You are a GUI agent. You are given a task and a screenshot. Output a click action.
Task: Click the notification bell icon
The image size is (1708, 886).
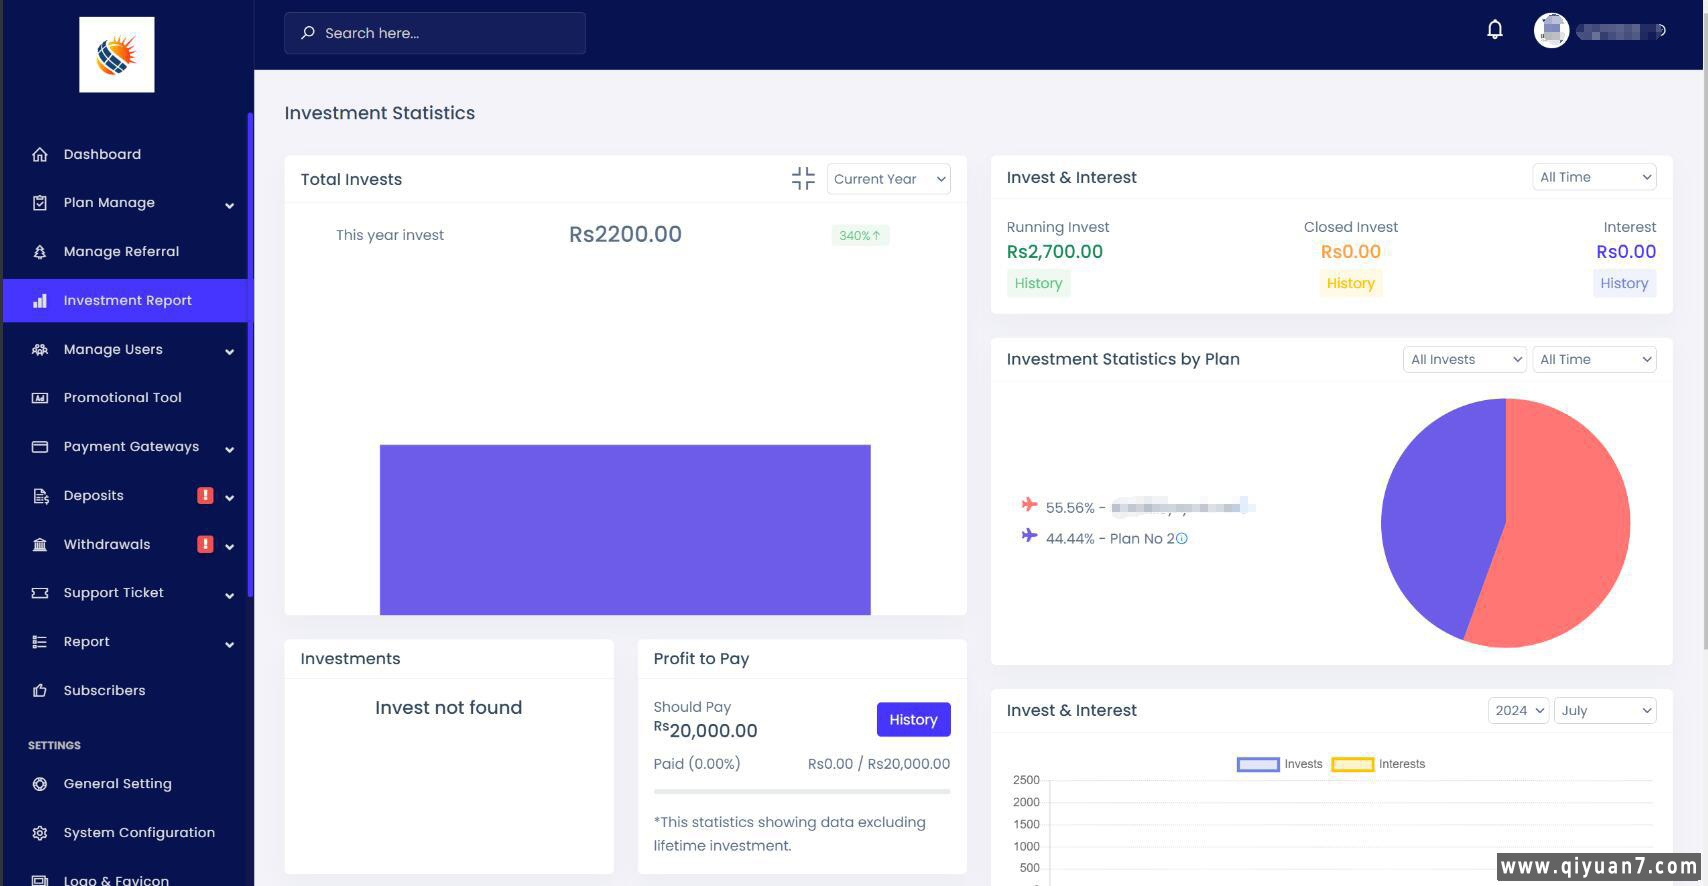coord(1494,30)
